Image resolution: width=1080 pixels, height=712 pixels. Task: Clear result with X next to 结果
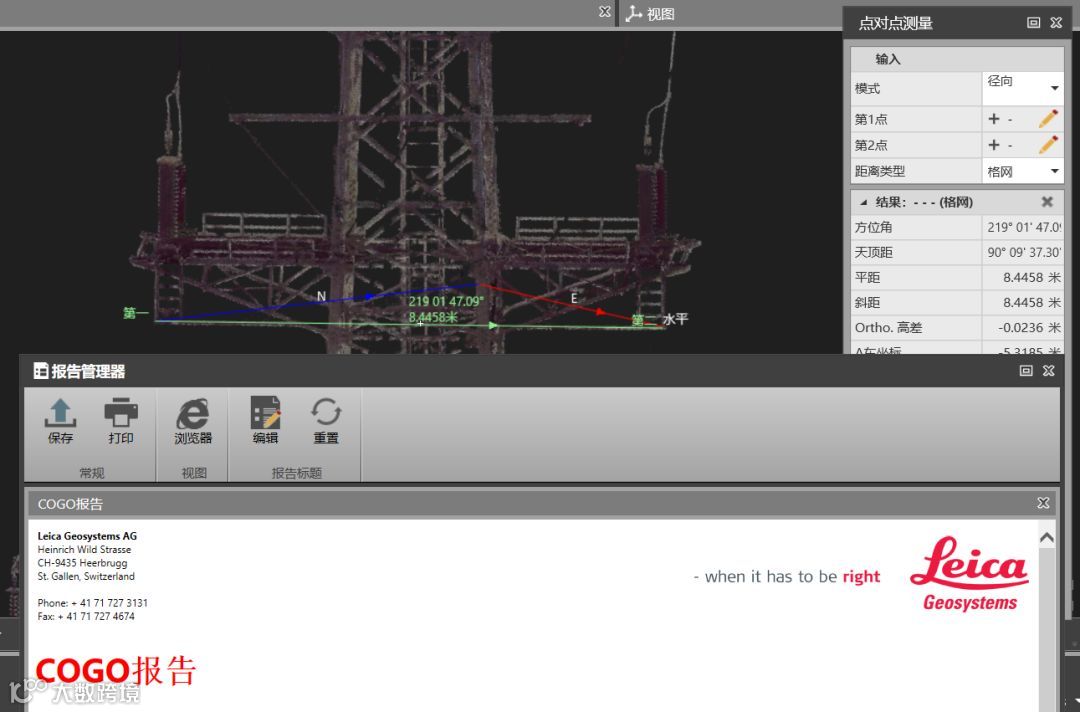tap(1047, 202)
